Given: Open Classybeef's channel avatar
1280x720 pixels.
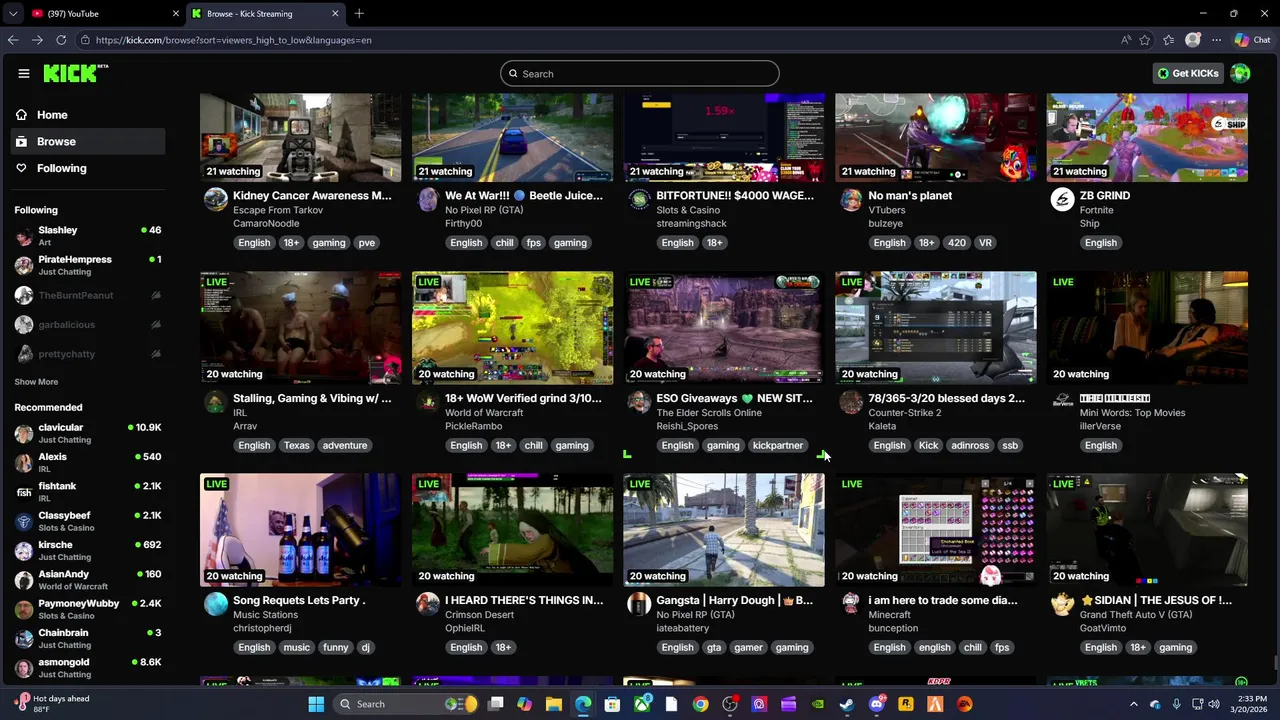Looking at the screenshot, I should [24, 521].
